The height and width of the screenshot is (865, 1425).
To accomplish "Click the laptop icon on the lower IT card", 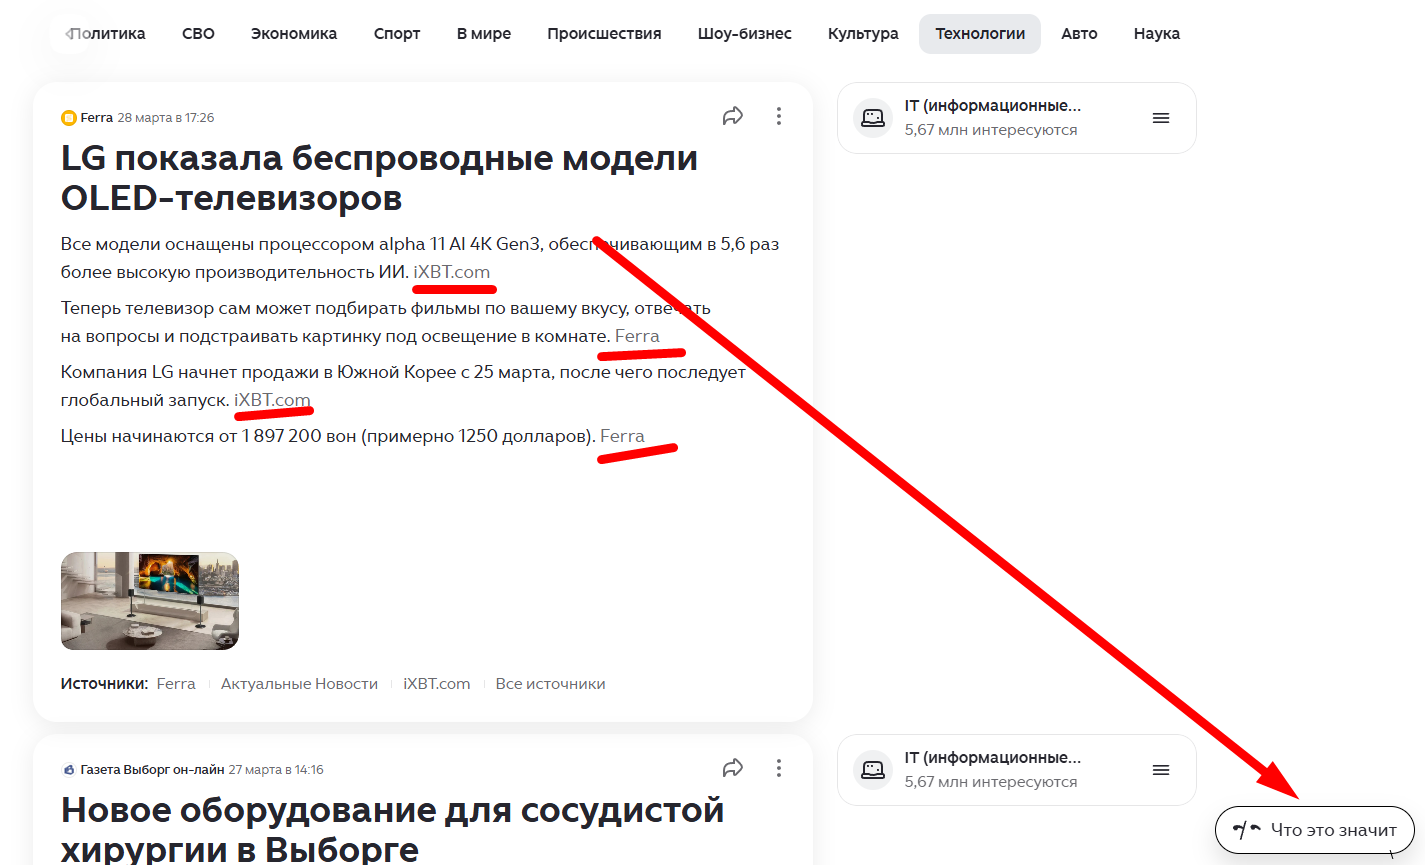I will tap(873, 769).
